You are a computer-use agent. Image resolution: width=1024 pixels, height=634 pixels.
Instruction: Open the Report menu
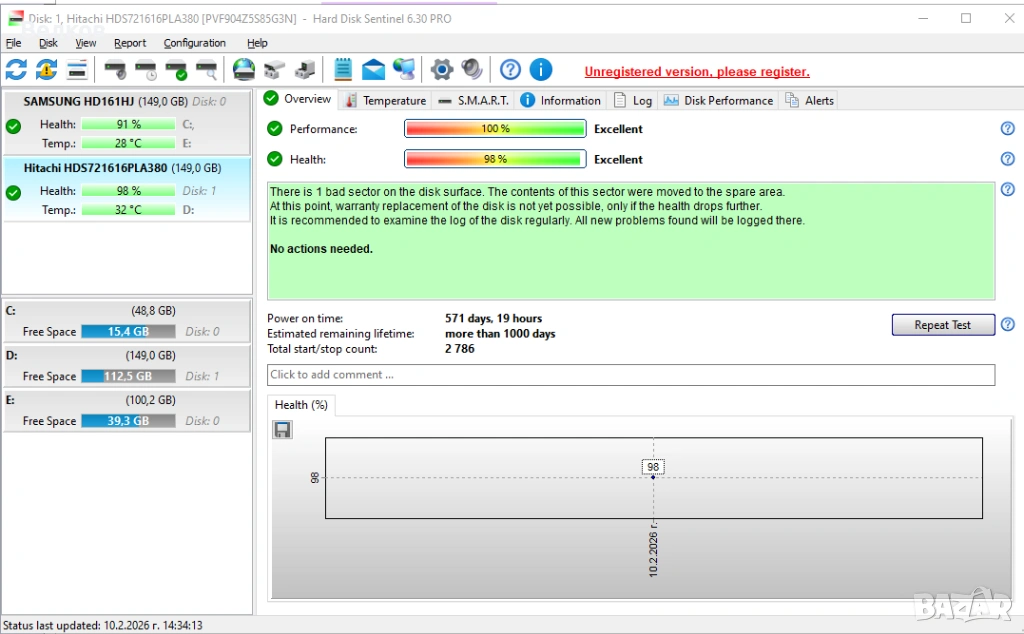130,43
